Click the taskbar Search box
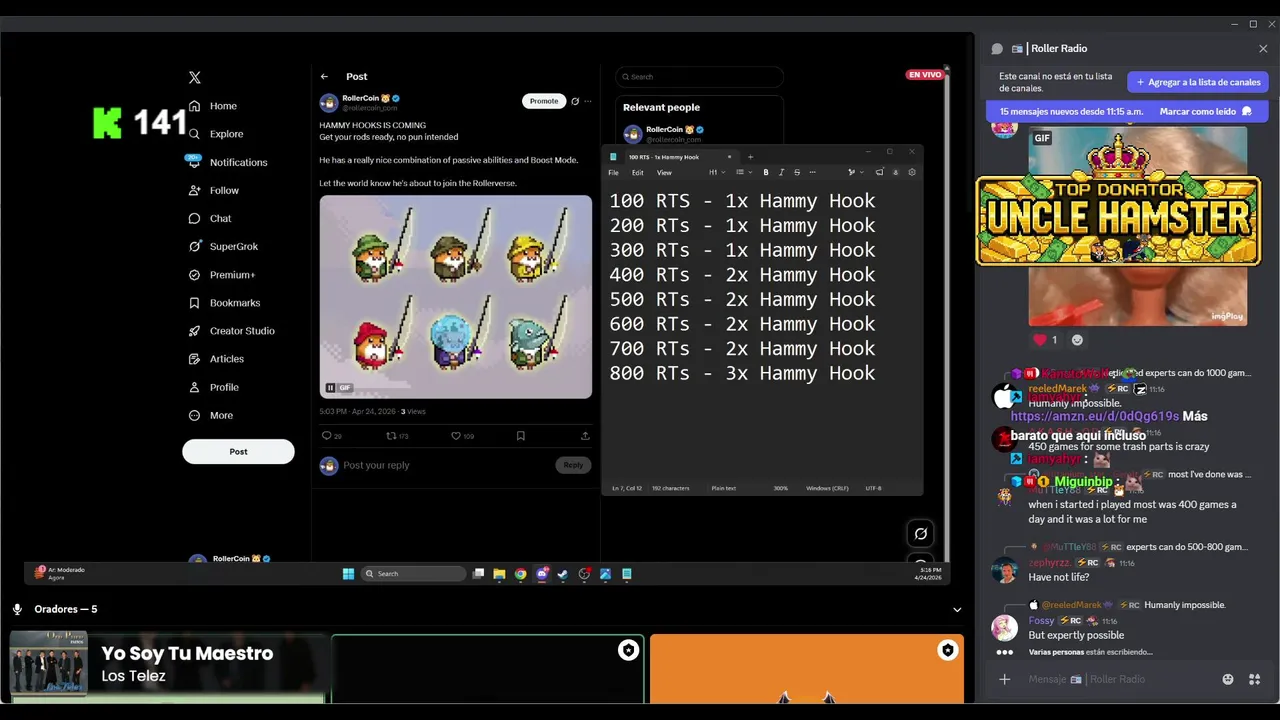 414,574
